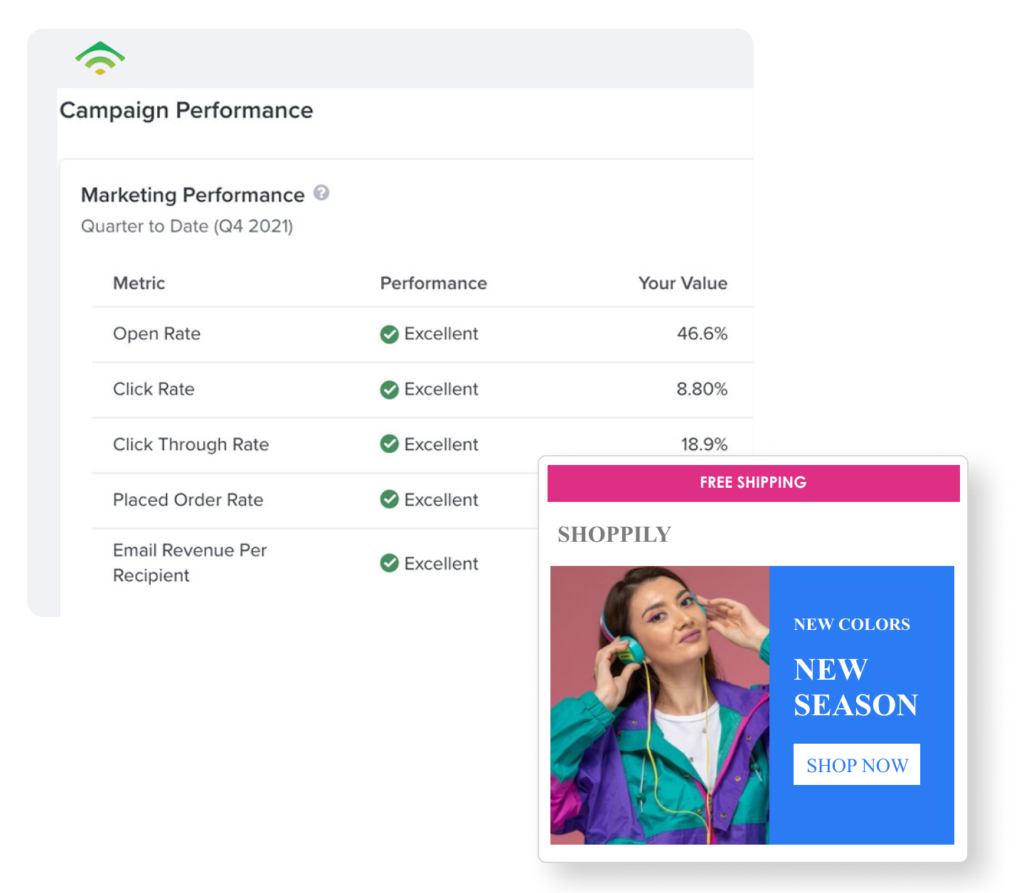This screenshot has height=893, width=1024.
Task: Select the Open Rate metric label
Action: click(157, 334)
